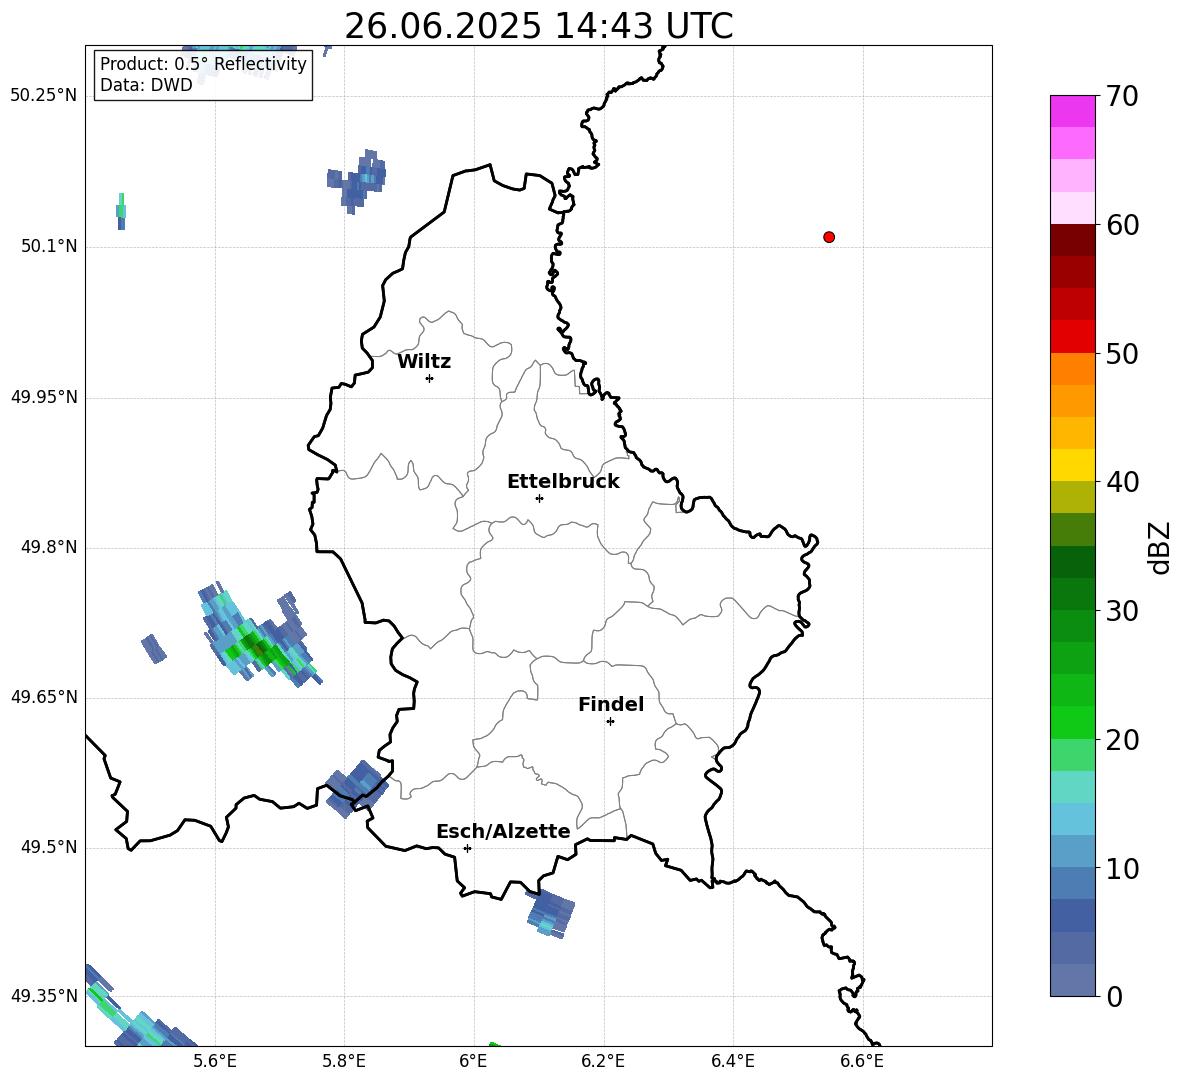The height and width of the screenshot is (1081, 1184).
Task: Click the Findel station cross marker
Action: (610, 722)
